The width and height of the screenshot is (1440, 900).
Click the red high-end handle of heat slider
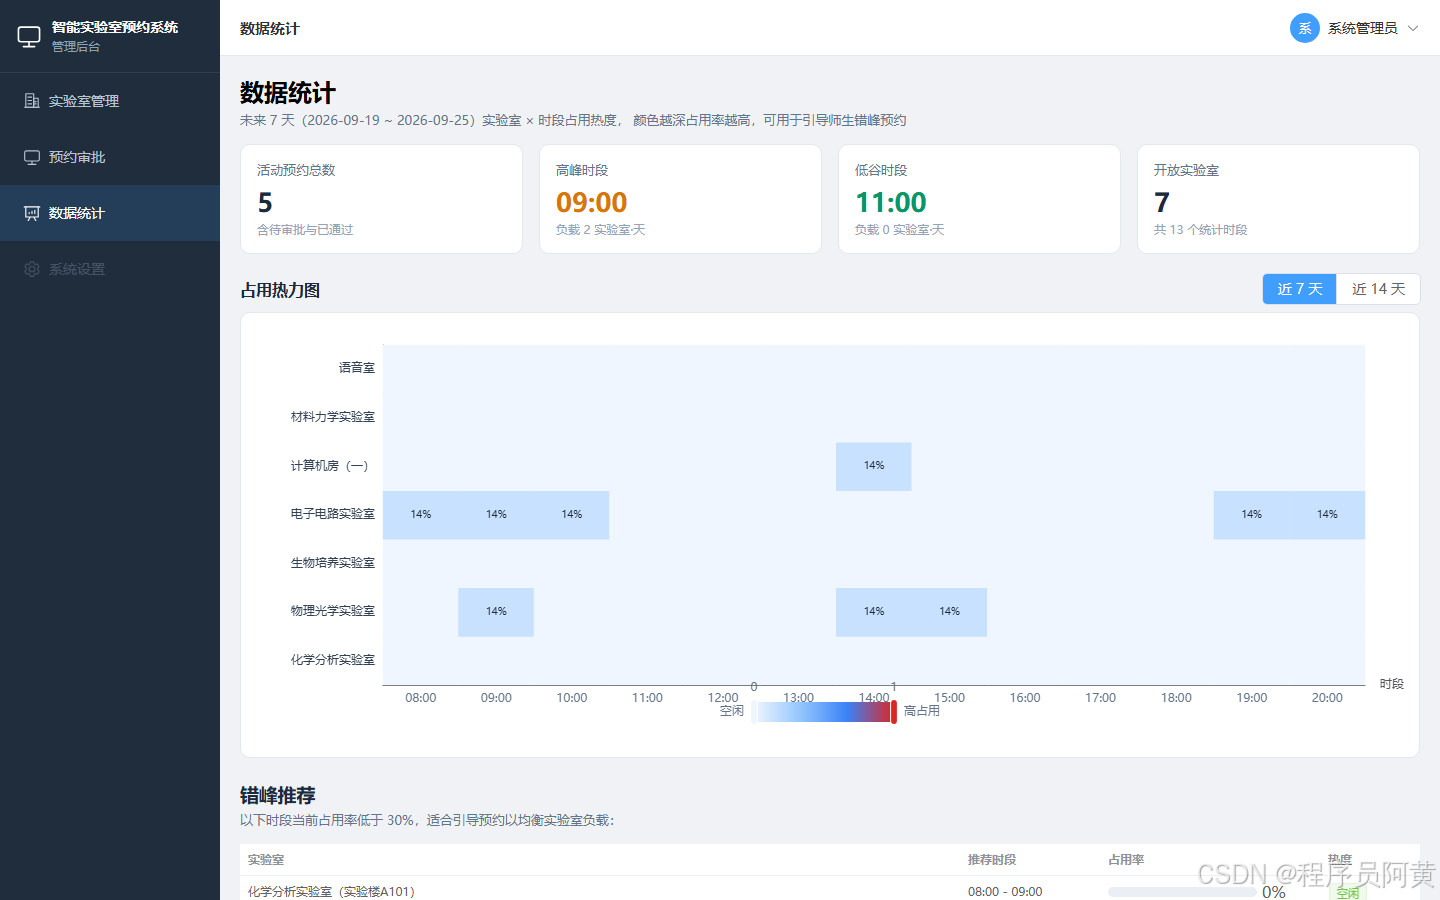click(x=894, y=712)
